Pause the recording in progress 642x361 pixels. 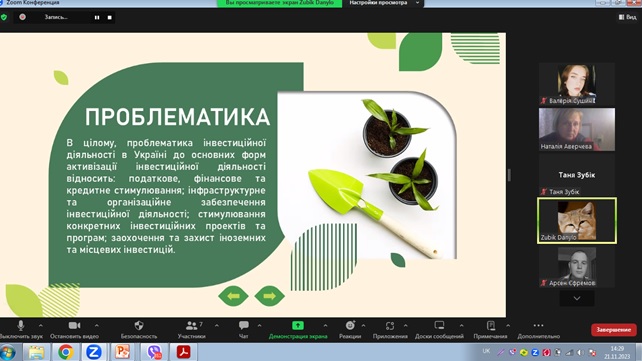[97, 17]
